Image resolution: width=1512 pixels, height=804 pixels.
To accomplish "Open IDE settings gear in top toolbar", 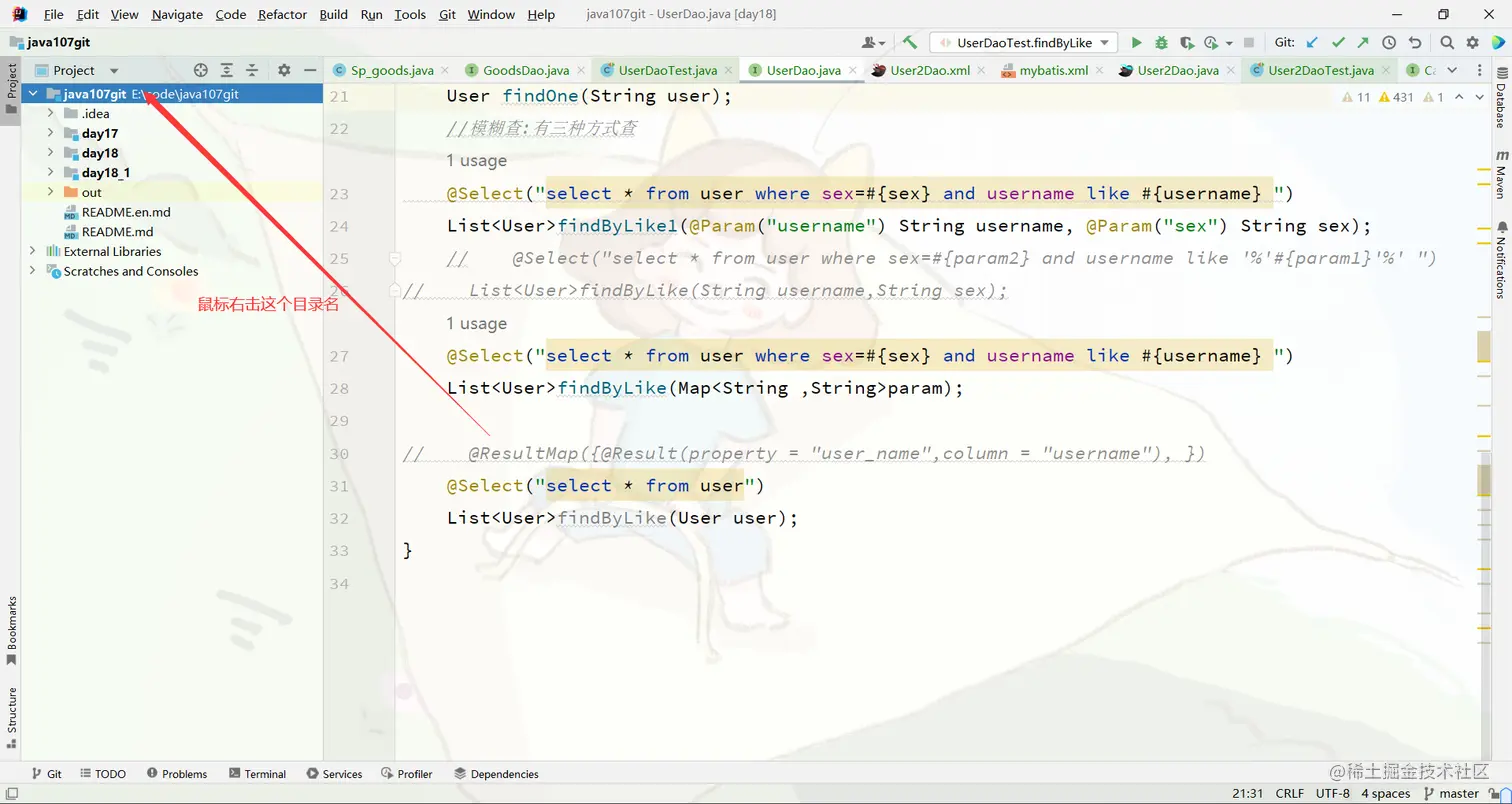I will (1472, 43).
